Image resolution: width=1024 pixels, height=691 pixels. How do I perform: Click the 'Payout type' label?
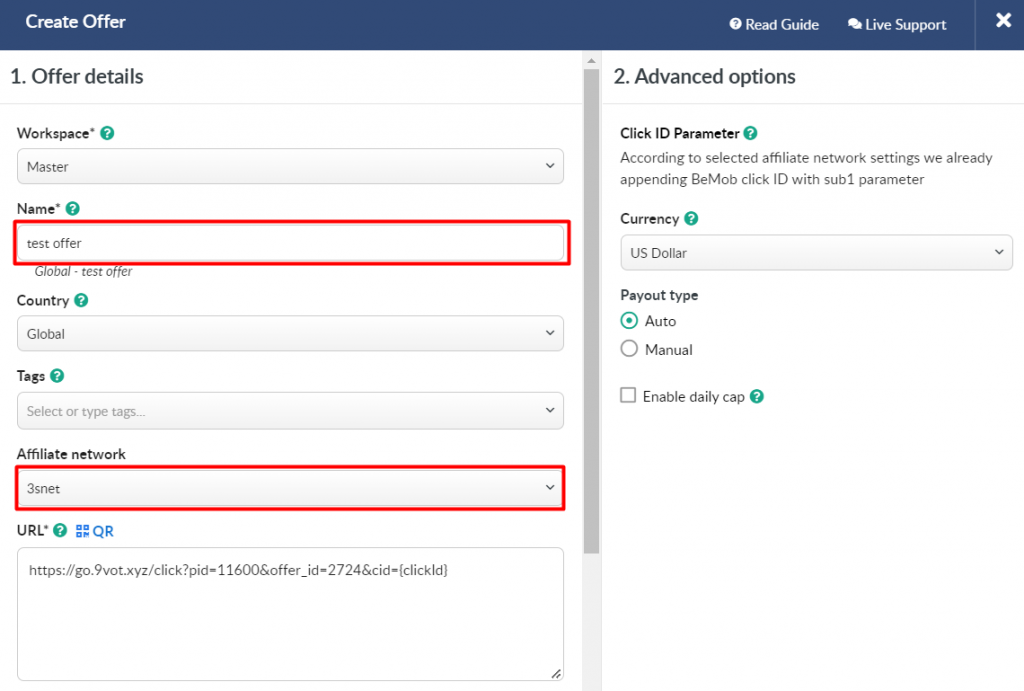coord(659,295)
